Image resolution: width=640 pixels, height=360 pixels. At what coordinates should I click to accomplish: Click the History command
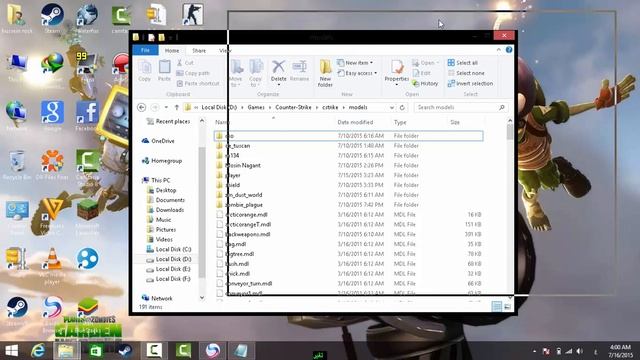point(425,83)
